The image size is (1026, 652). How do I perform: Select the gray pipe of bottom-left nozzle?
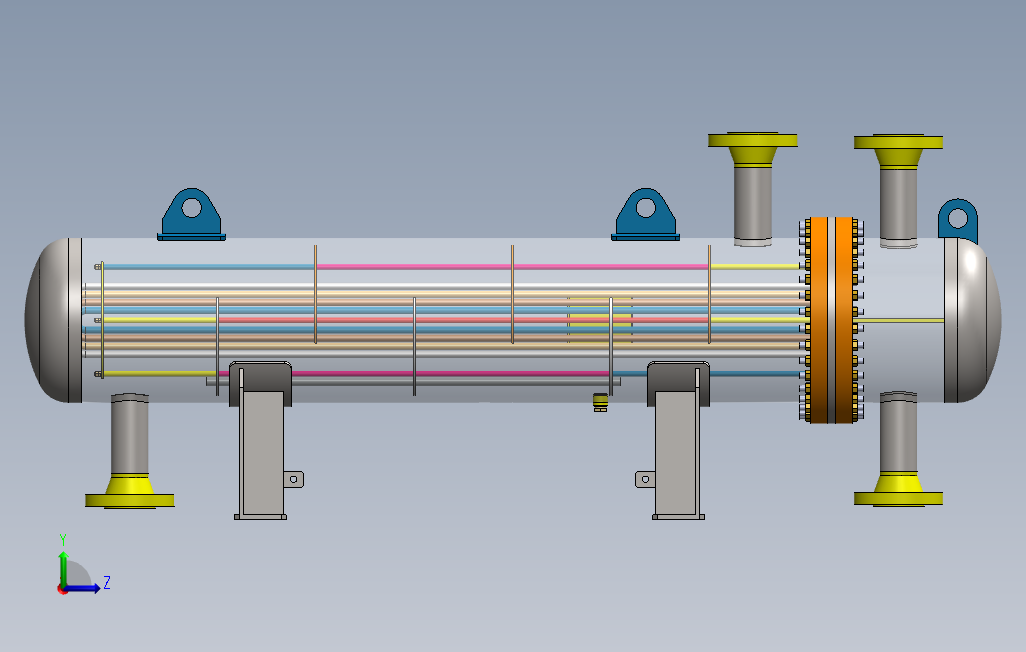130,433
